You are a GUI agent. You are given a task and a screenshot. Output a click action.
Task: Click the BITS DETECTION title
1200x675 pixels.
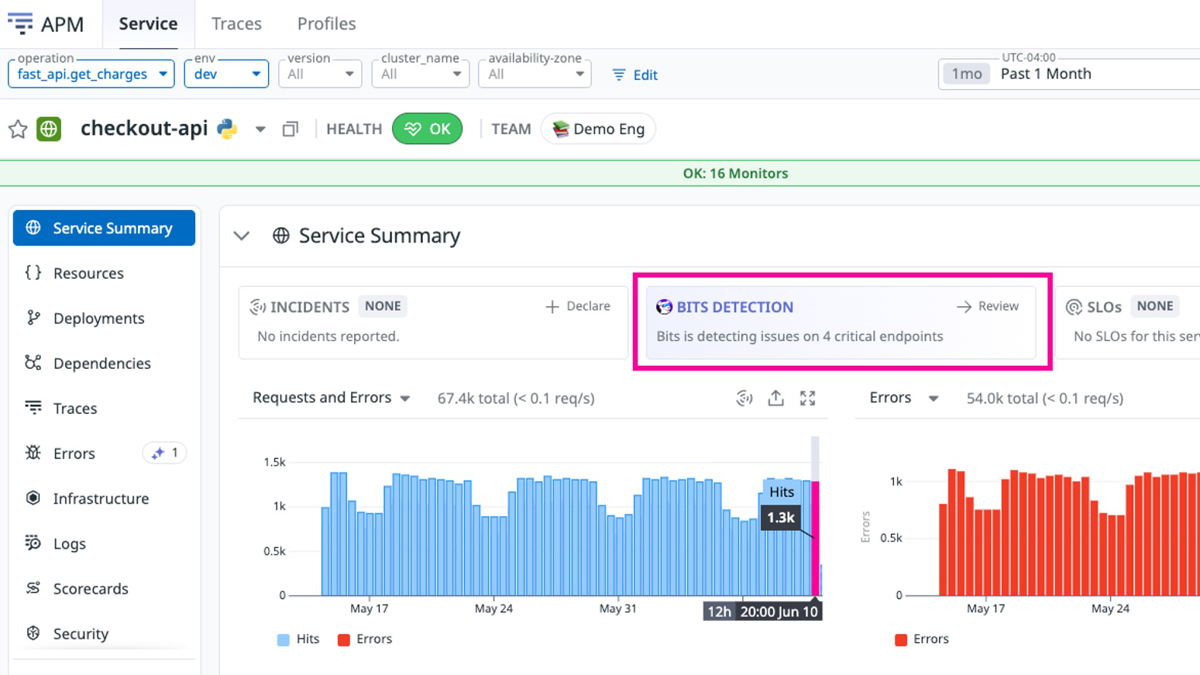coord(735,307)
